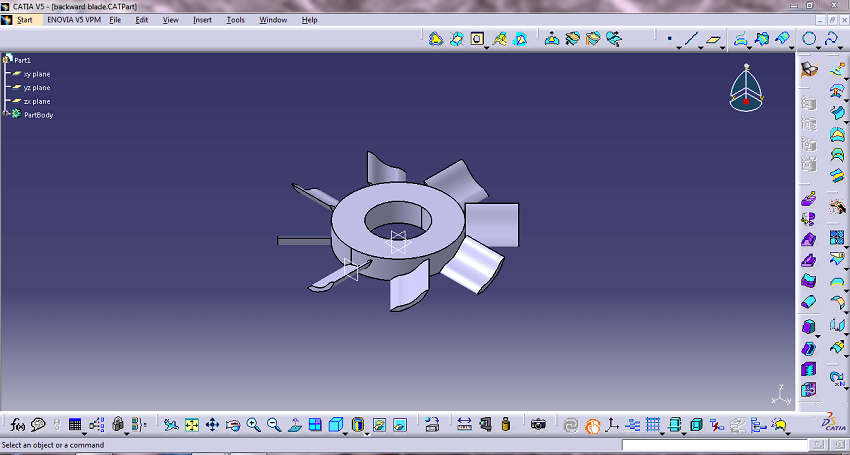Click the Zoom Out magnifier
Screen dimensions: 850x455
click(x=274, y=425)
